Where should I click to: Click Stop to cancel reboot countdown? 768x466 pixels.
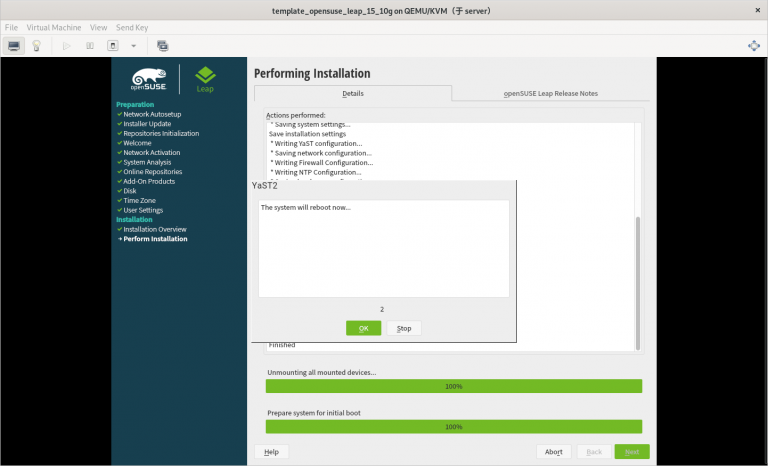coord(404,328)
